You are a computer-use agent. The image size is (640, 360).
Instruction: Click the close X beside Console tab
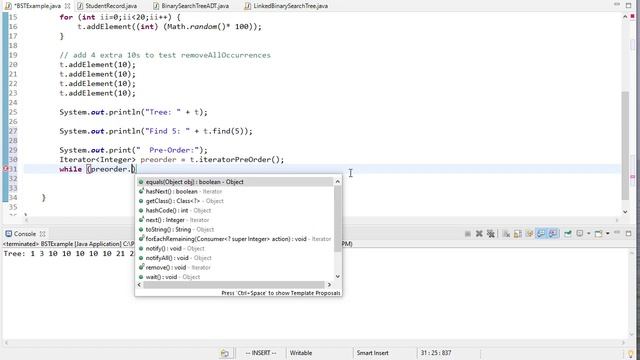pos(42,234)
